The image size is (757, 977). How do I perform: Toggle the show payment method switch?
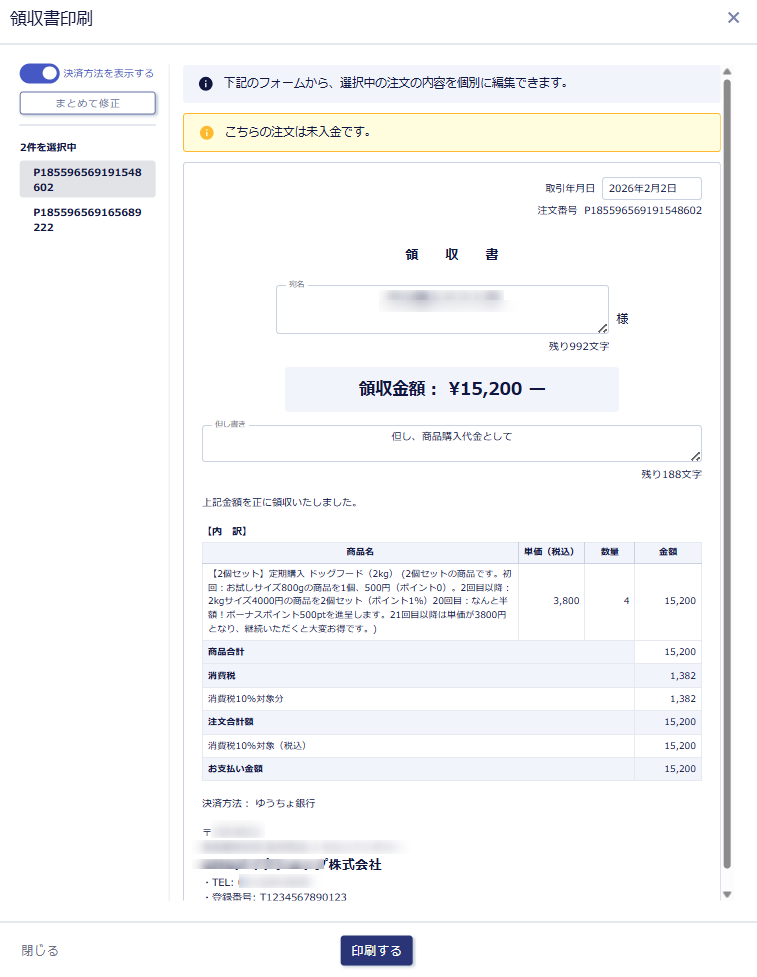(40, 73)
